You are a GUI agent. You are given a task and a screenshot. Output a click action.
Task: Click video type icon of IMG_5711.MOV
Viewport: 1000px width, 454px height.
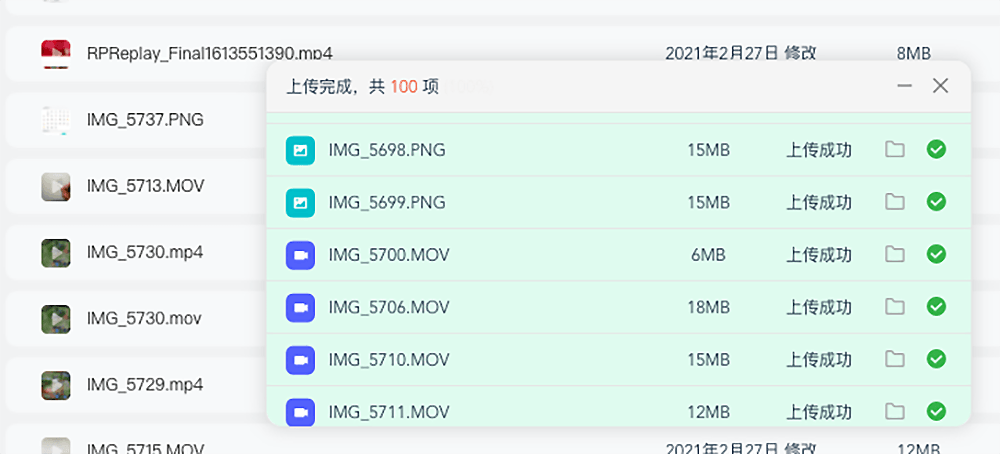tap(300, 411)
